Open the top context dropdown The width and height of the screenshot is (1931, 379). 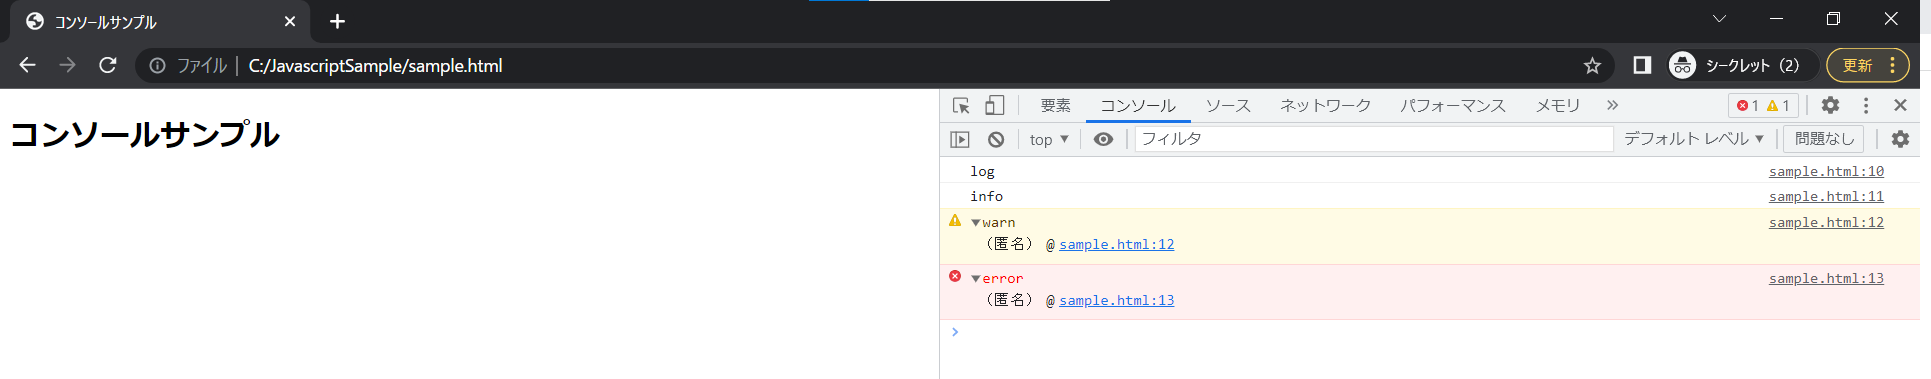pos(1049,139)
